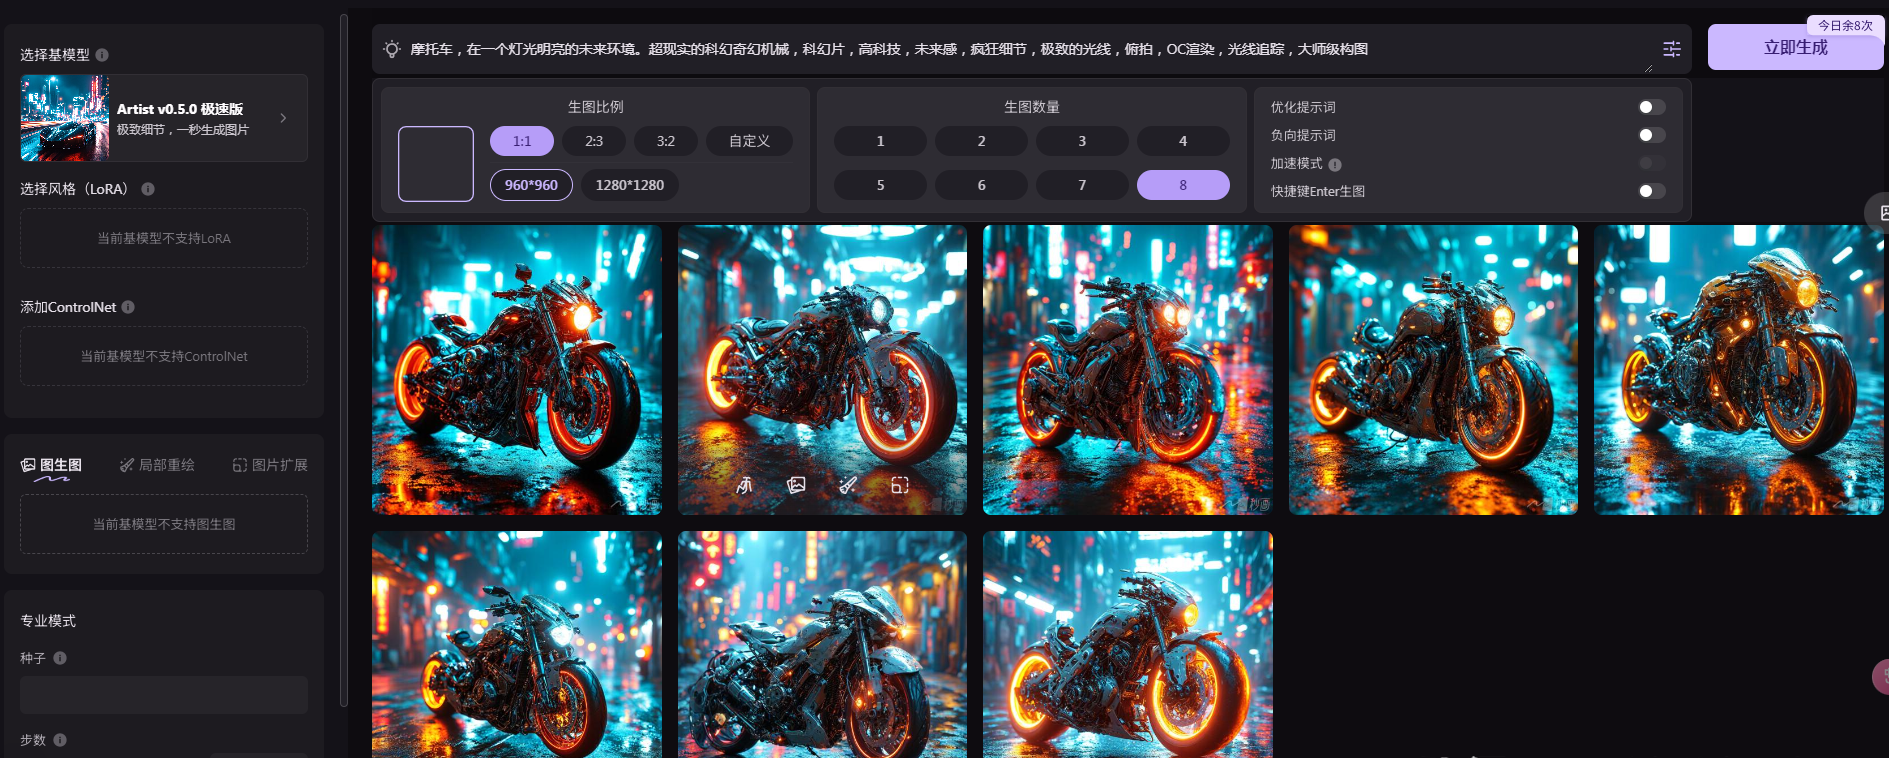Click the magic brush inpaint icon on the hovered image
Image resolution: width=1889 pixels, height=758 pixels.
[x=848, y=485]
